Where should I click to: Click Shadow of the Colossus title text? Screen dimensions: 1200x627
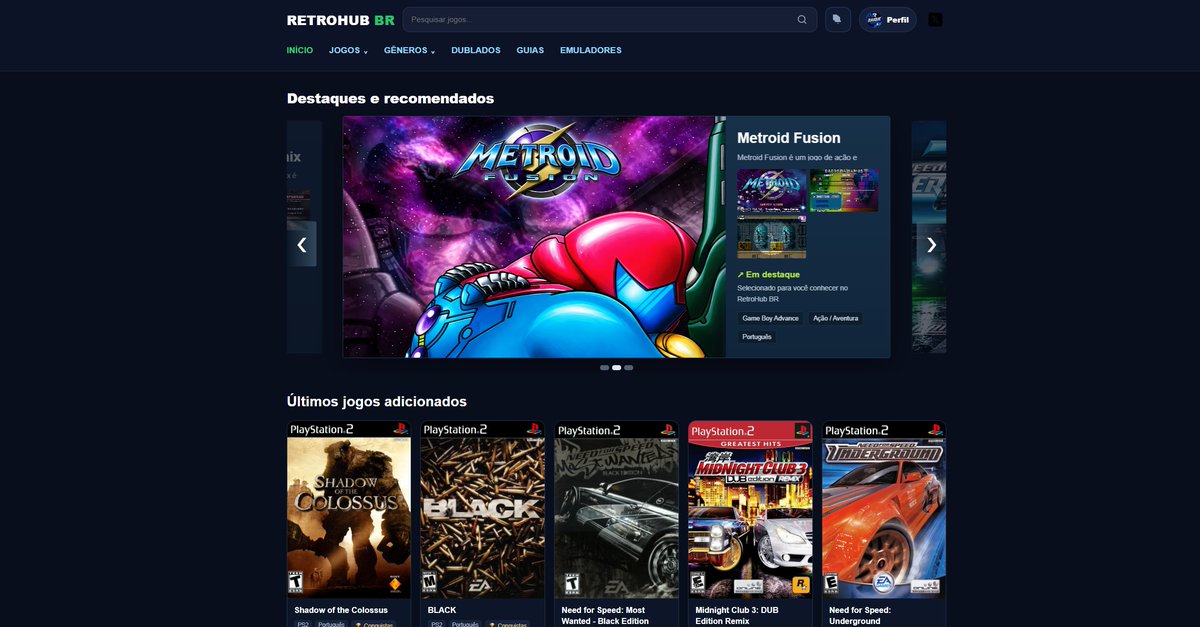tap(341, 610)
